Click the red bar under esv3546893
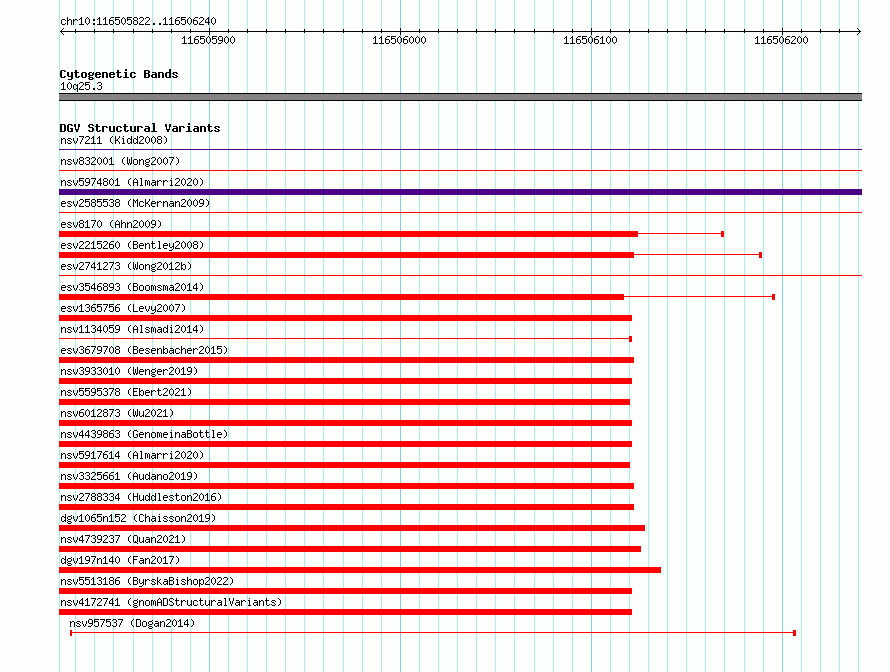 pos(341,297)
